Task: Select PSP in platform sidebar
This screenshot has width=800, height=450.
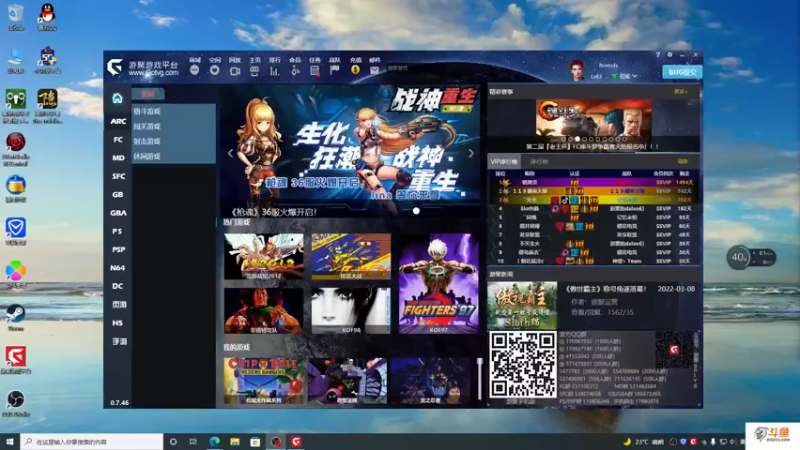Action: click(118, 249)
